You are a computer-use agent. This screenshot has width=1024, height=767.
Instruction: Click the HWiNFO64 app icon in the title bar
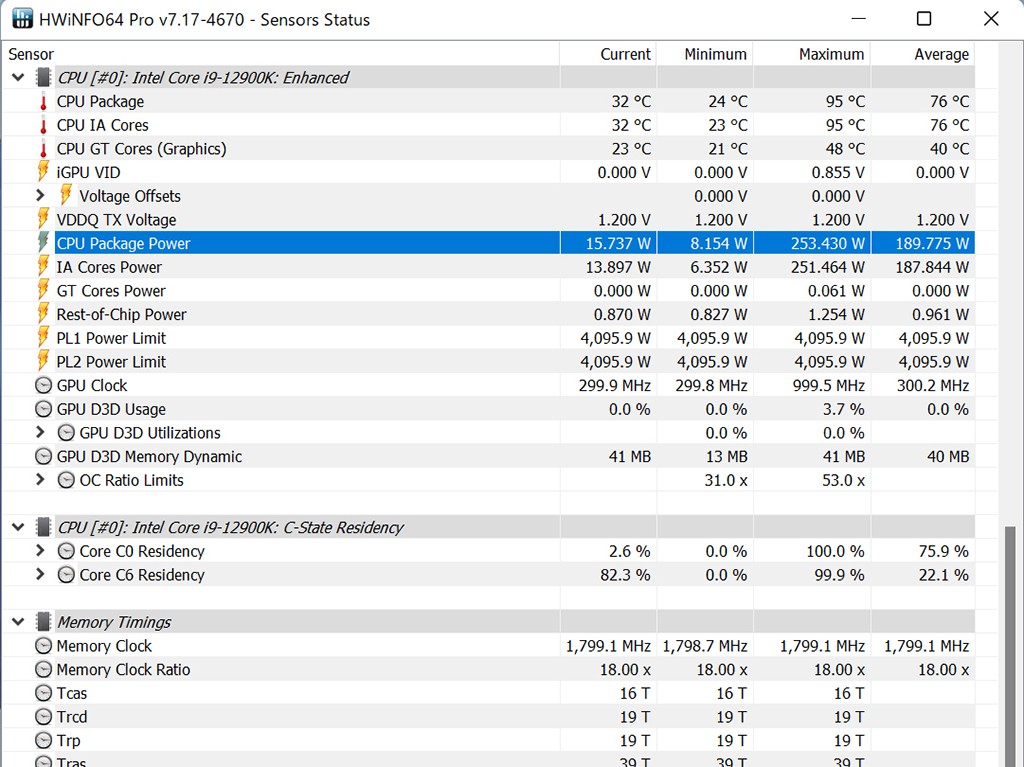21,19
